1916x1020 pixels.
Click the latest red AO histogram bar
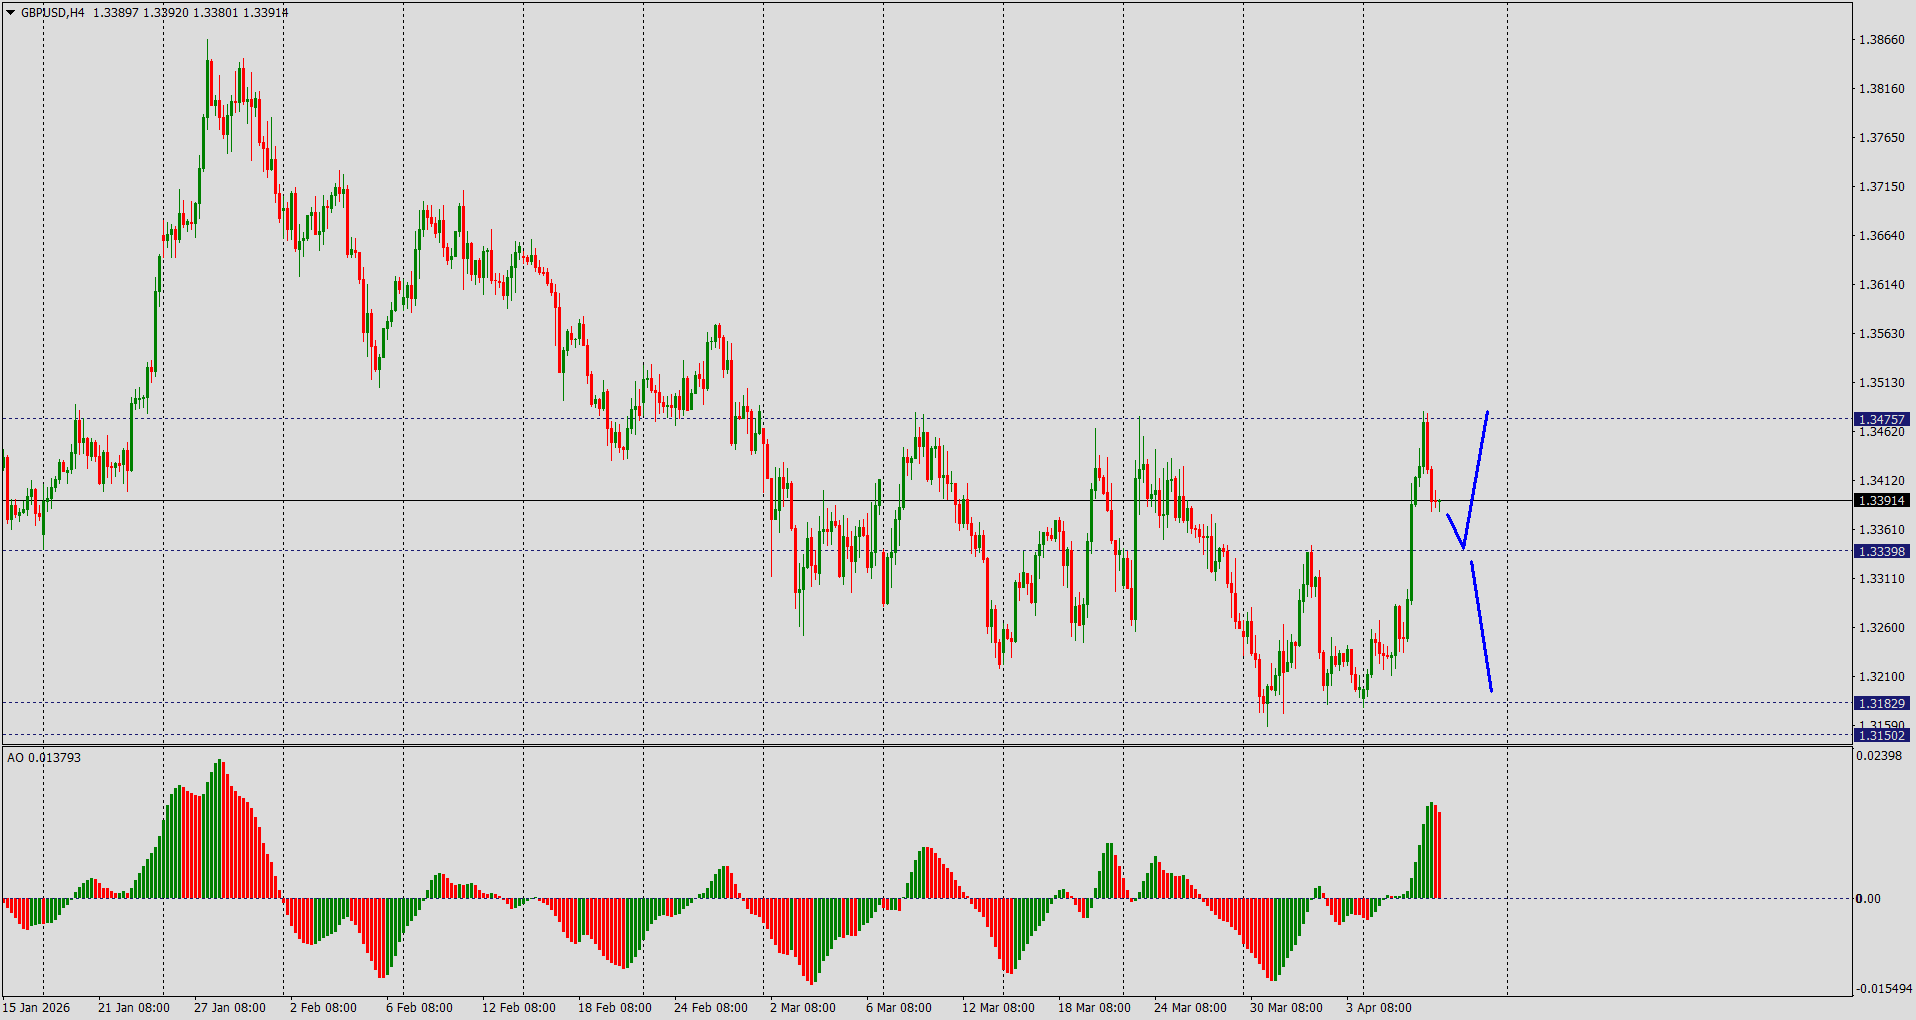(x=1438, y=855)
